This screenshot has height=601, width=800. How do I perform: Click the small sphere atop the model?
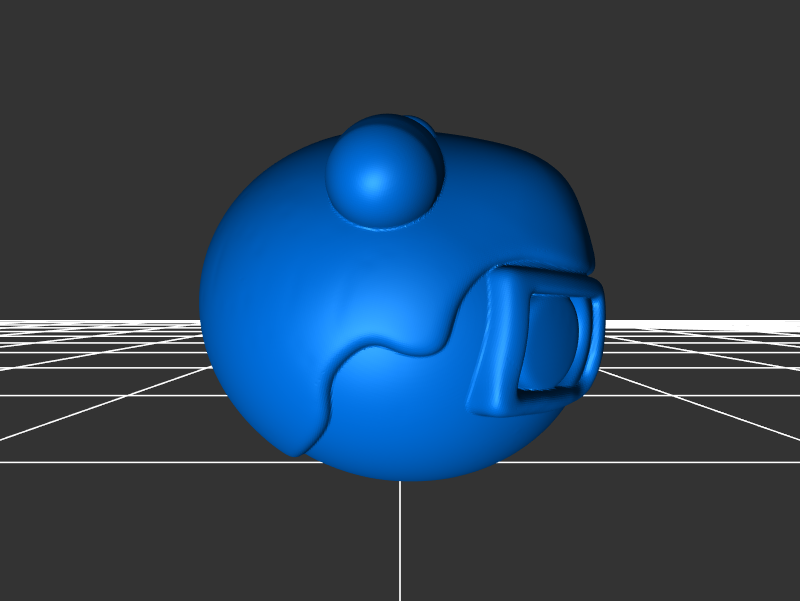point(383,168)
